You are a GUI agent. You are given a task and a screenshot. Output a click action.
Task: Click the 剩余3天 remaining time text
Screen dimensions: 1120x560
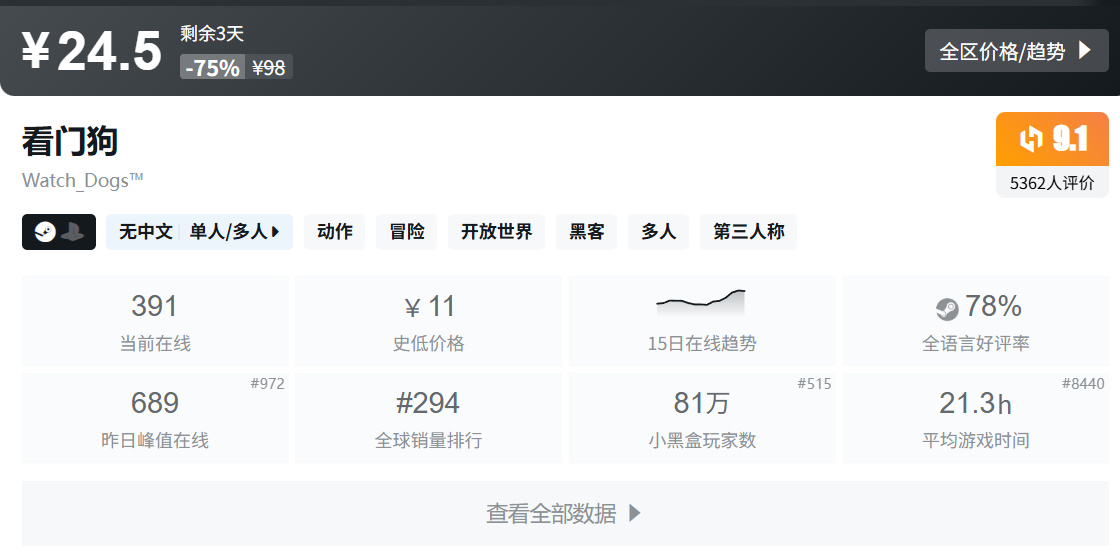(x=212, y=34)
